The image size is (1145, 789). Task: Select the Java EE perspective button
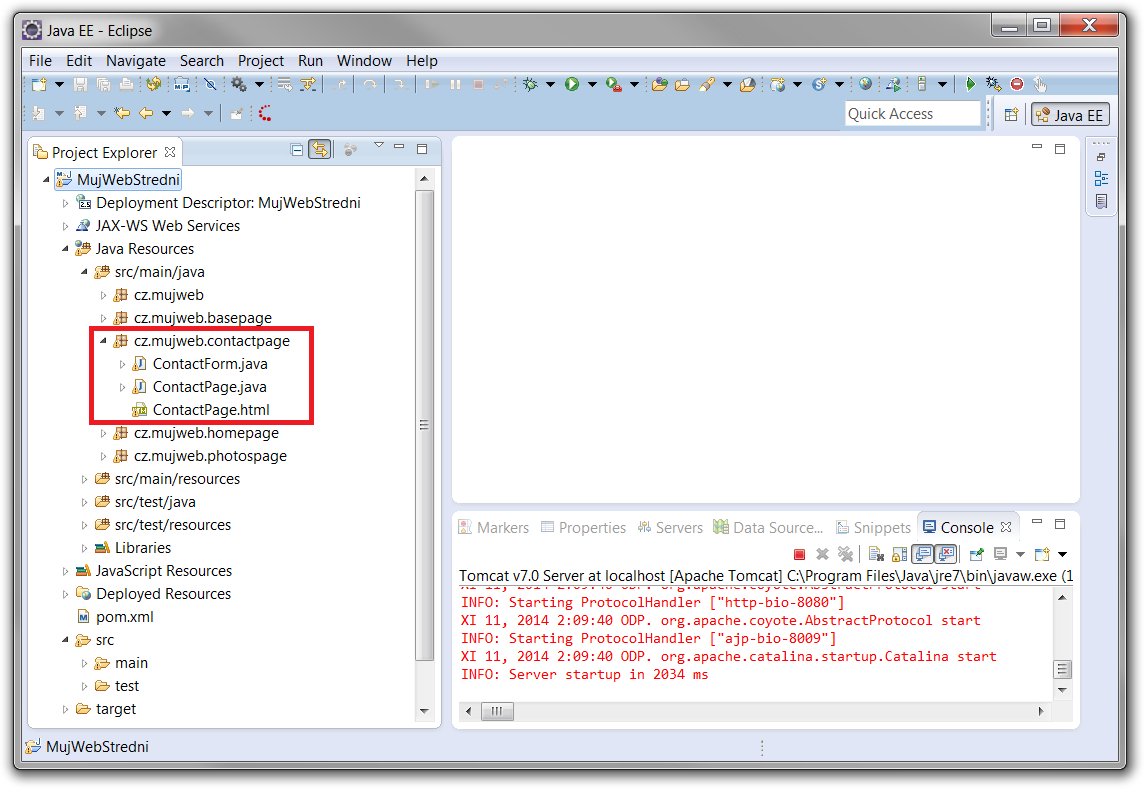1069,115
